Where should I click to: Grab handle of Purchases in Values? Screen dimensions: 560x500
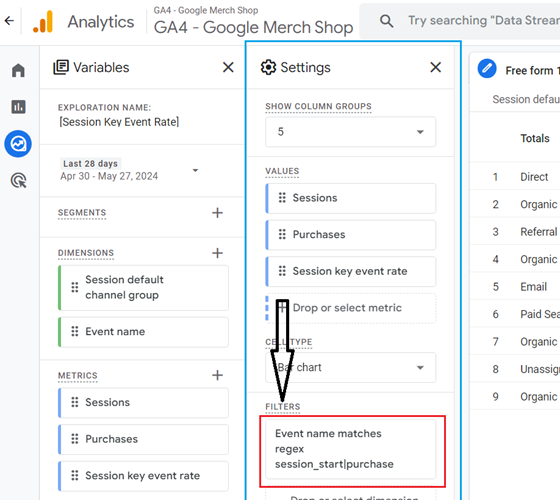pos(282,234)
